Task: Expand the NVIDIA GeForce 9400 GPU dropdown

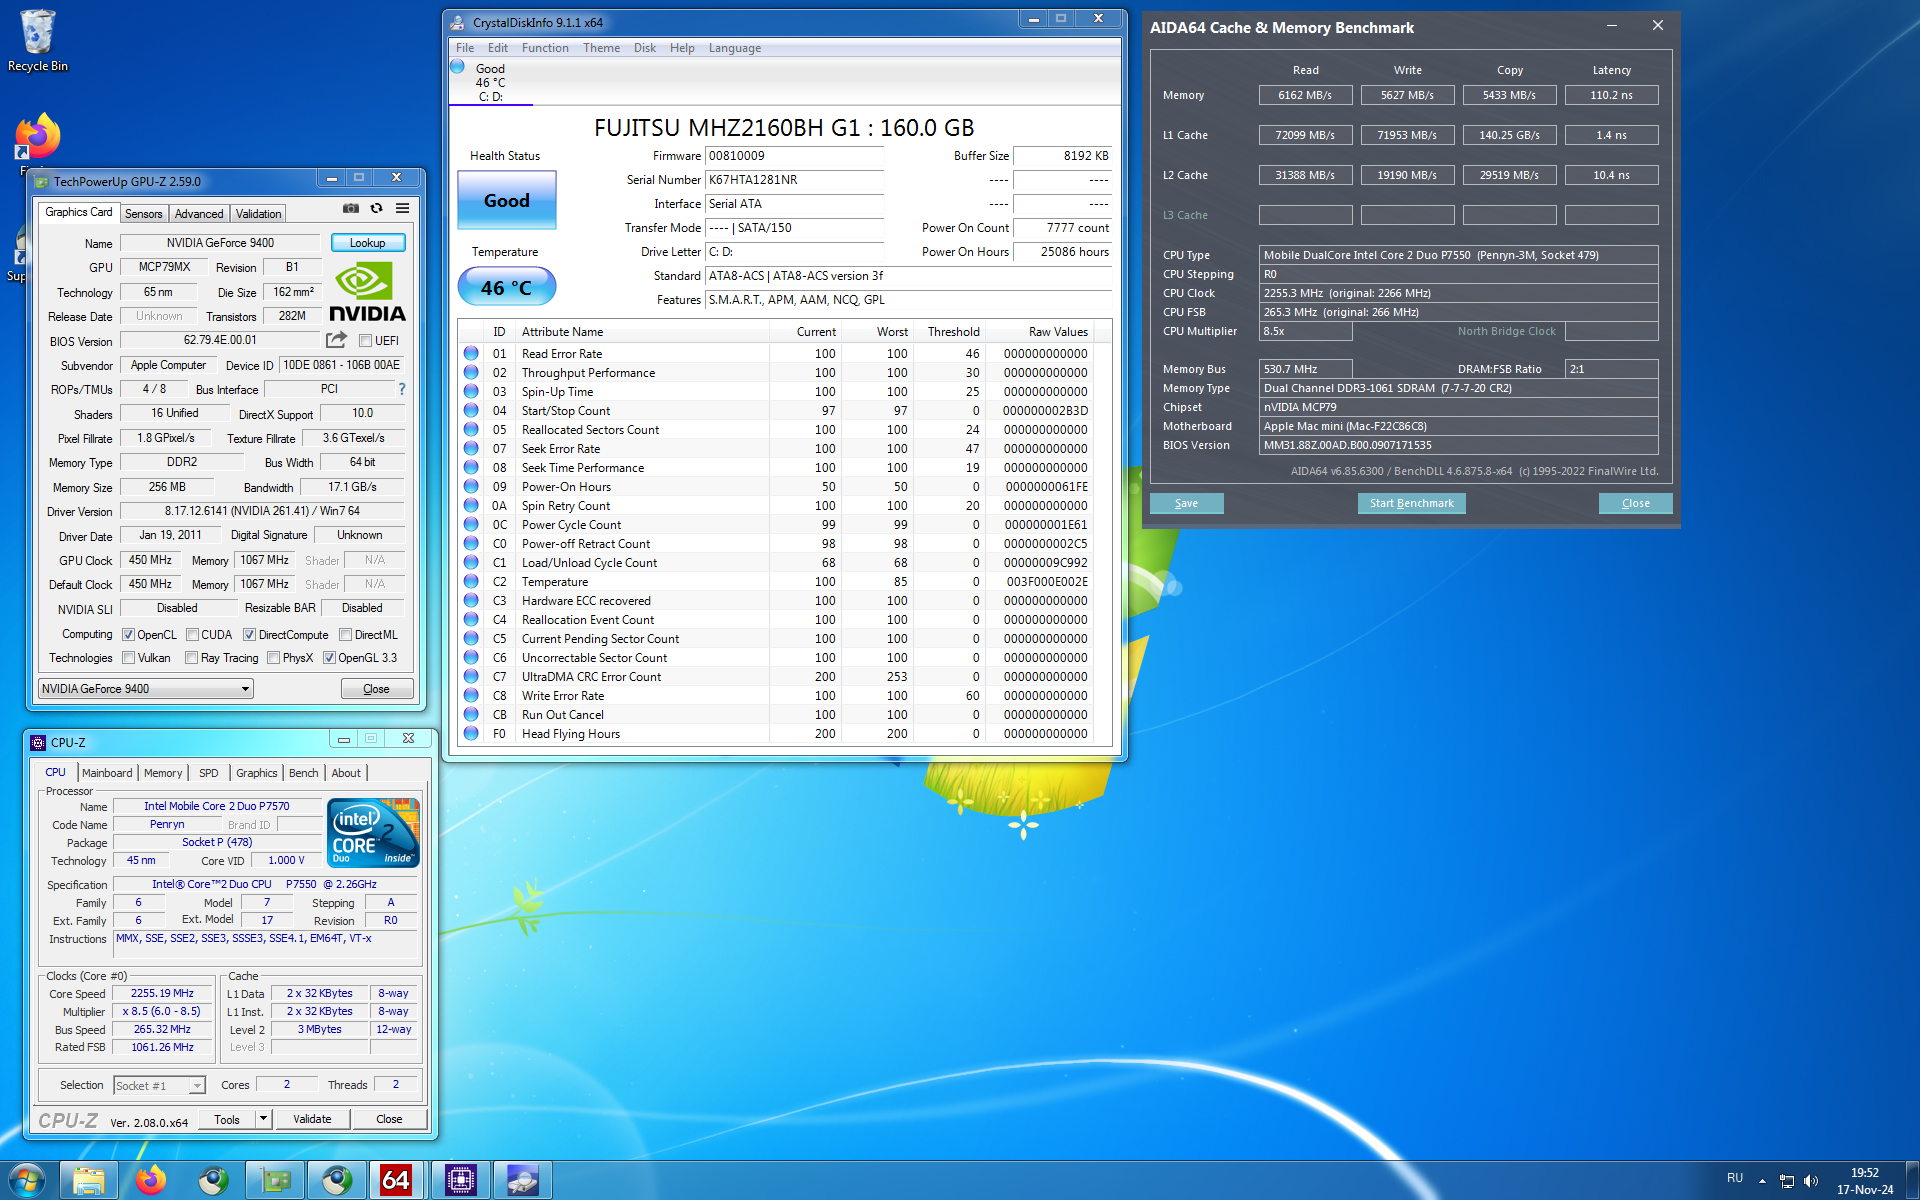Action: [245, 689]
